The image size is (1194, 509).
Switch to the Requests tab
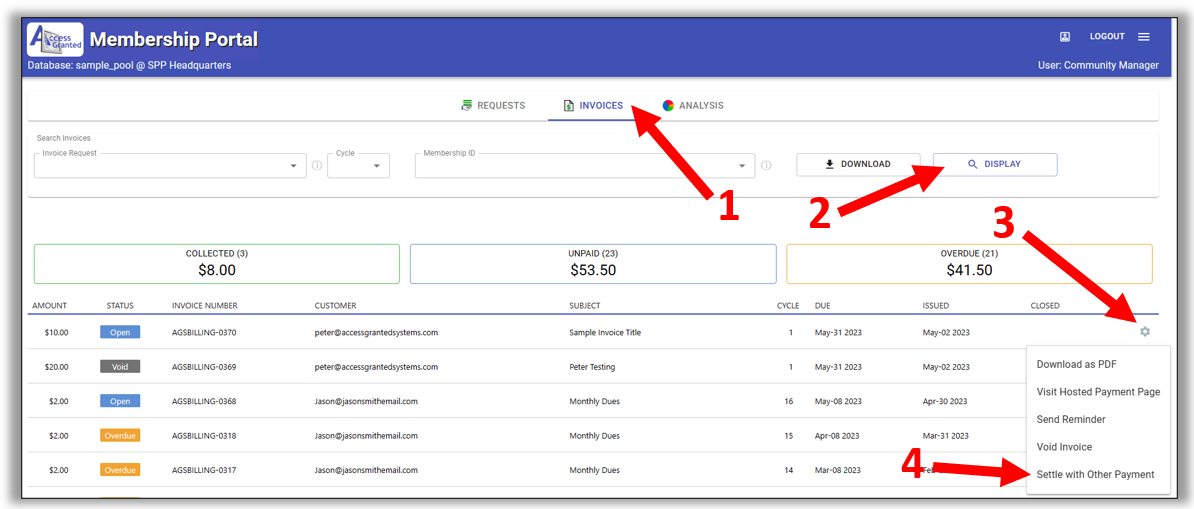493,106
